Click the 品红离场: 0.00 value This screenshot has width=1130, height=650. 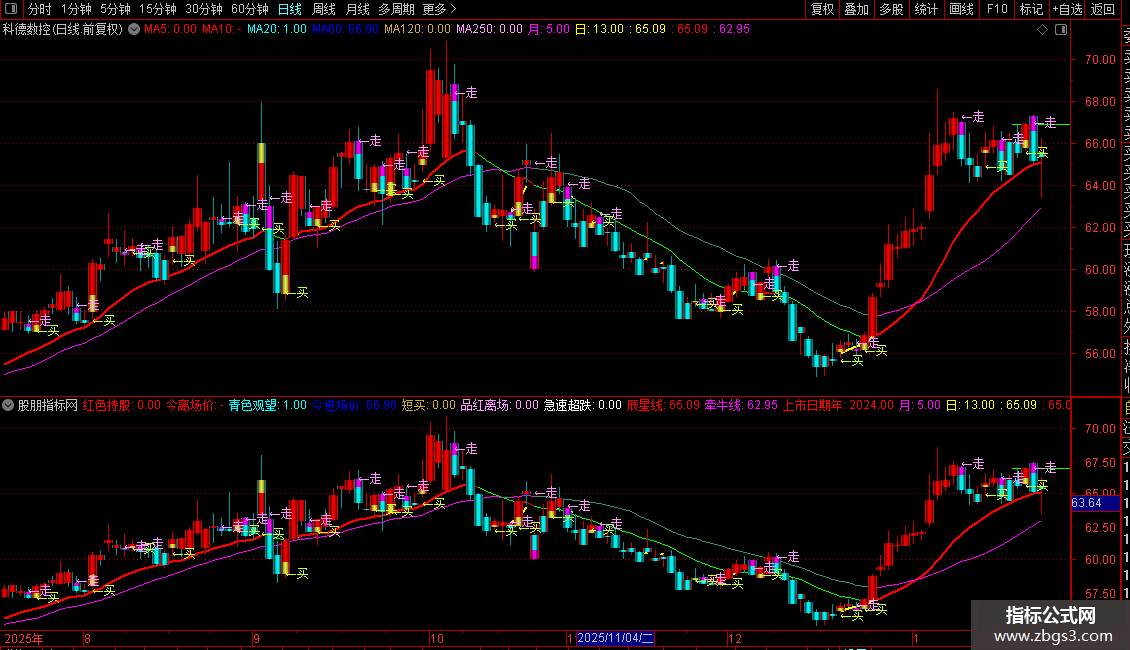coord(499,405)
